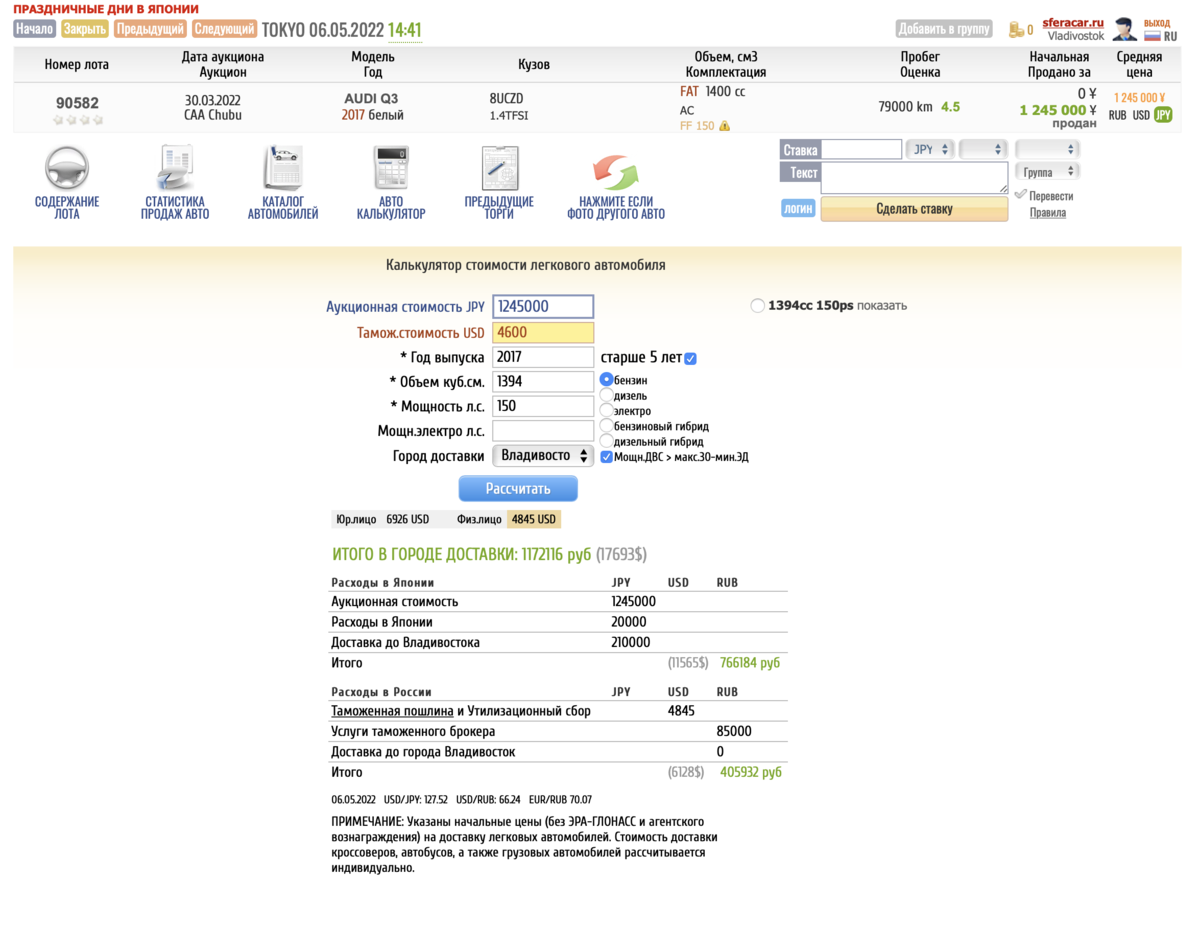Click the AUDI Q3 model name
Screen dimensions: 1200x925
point(371,99)
